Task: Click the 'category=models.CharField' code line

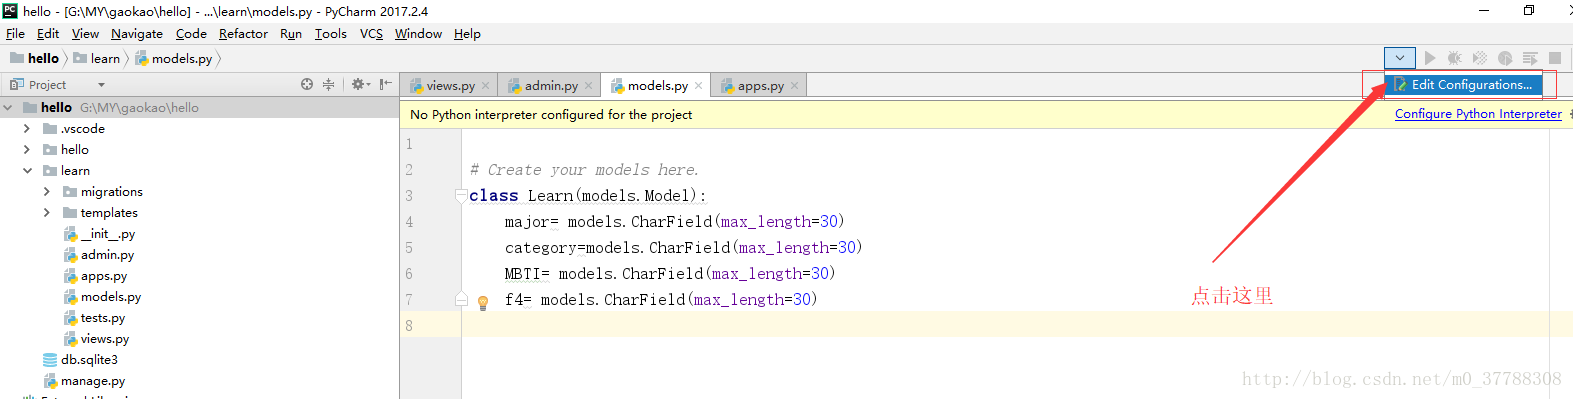Action: 683,248
